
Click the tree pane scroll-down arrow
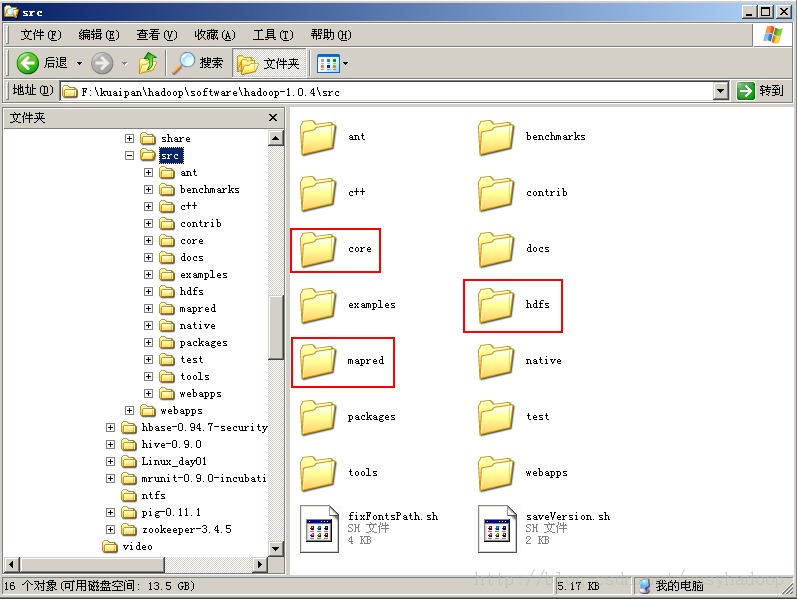pyautogui.click(x=275, y=548)
